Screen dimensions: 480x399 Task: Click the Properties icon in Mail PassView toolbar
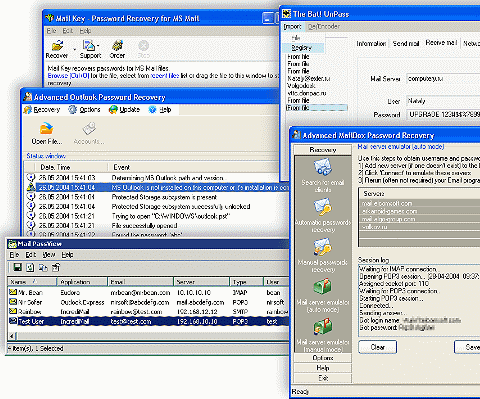[56, 267]
